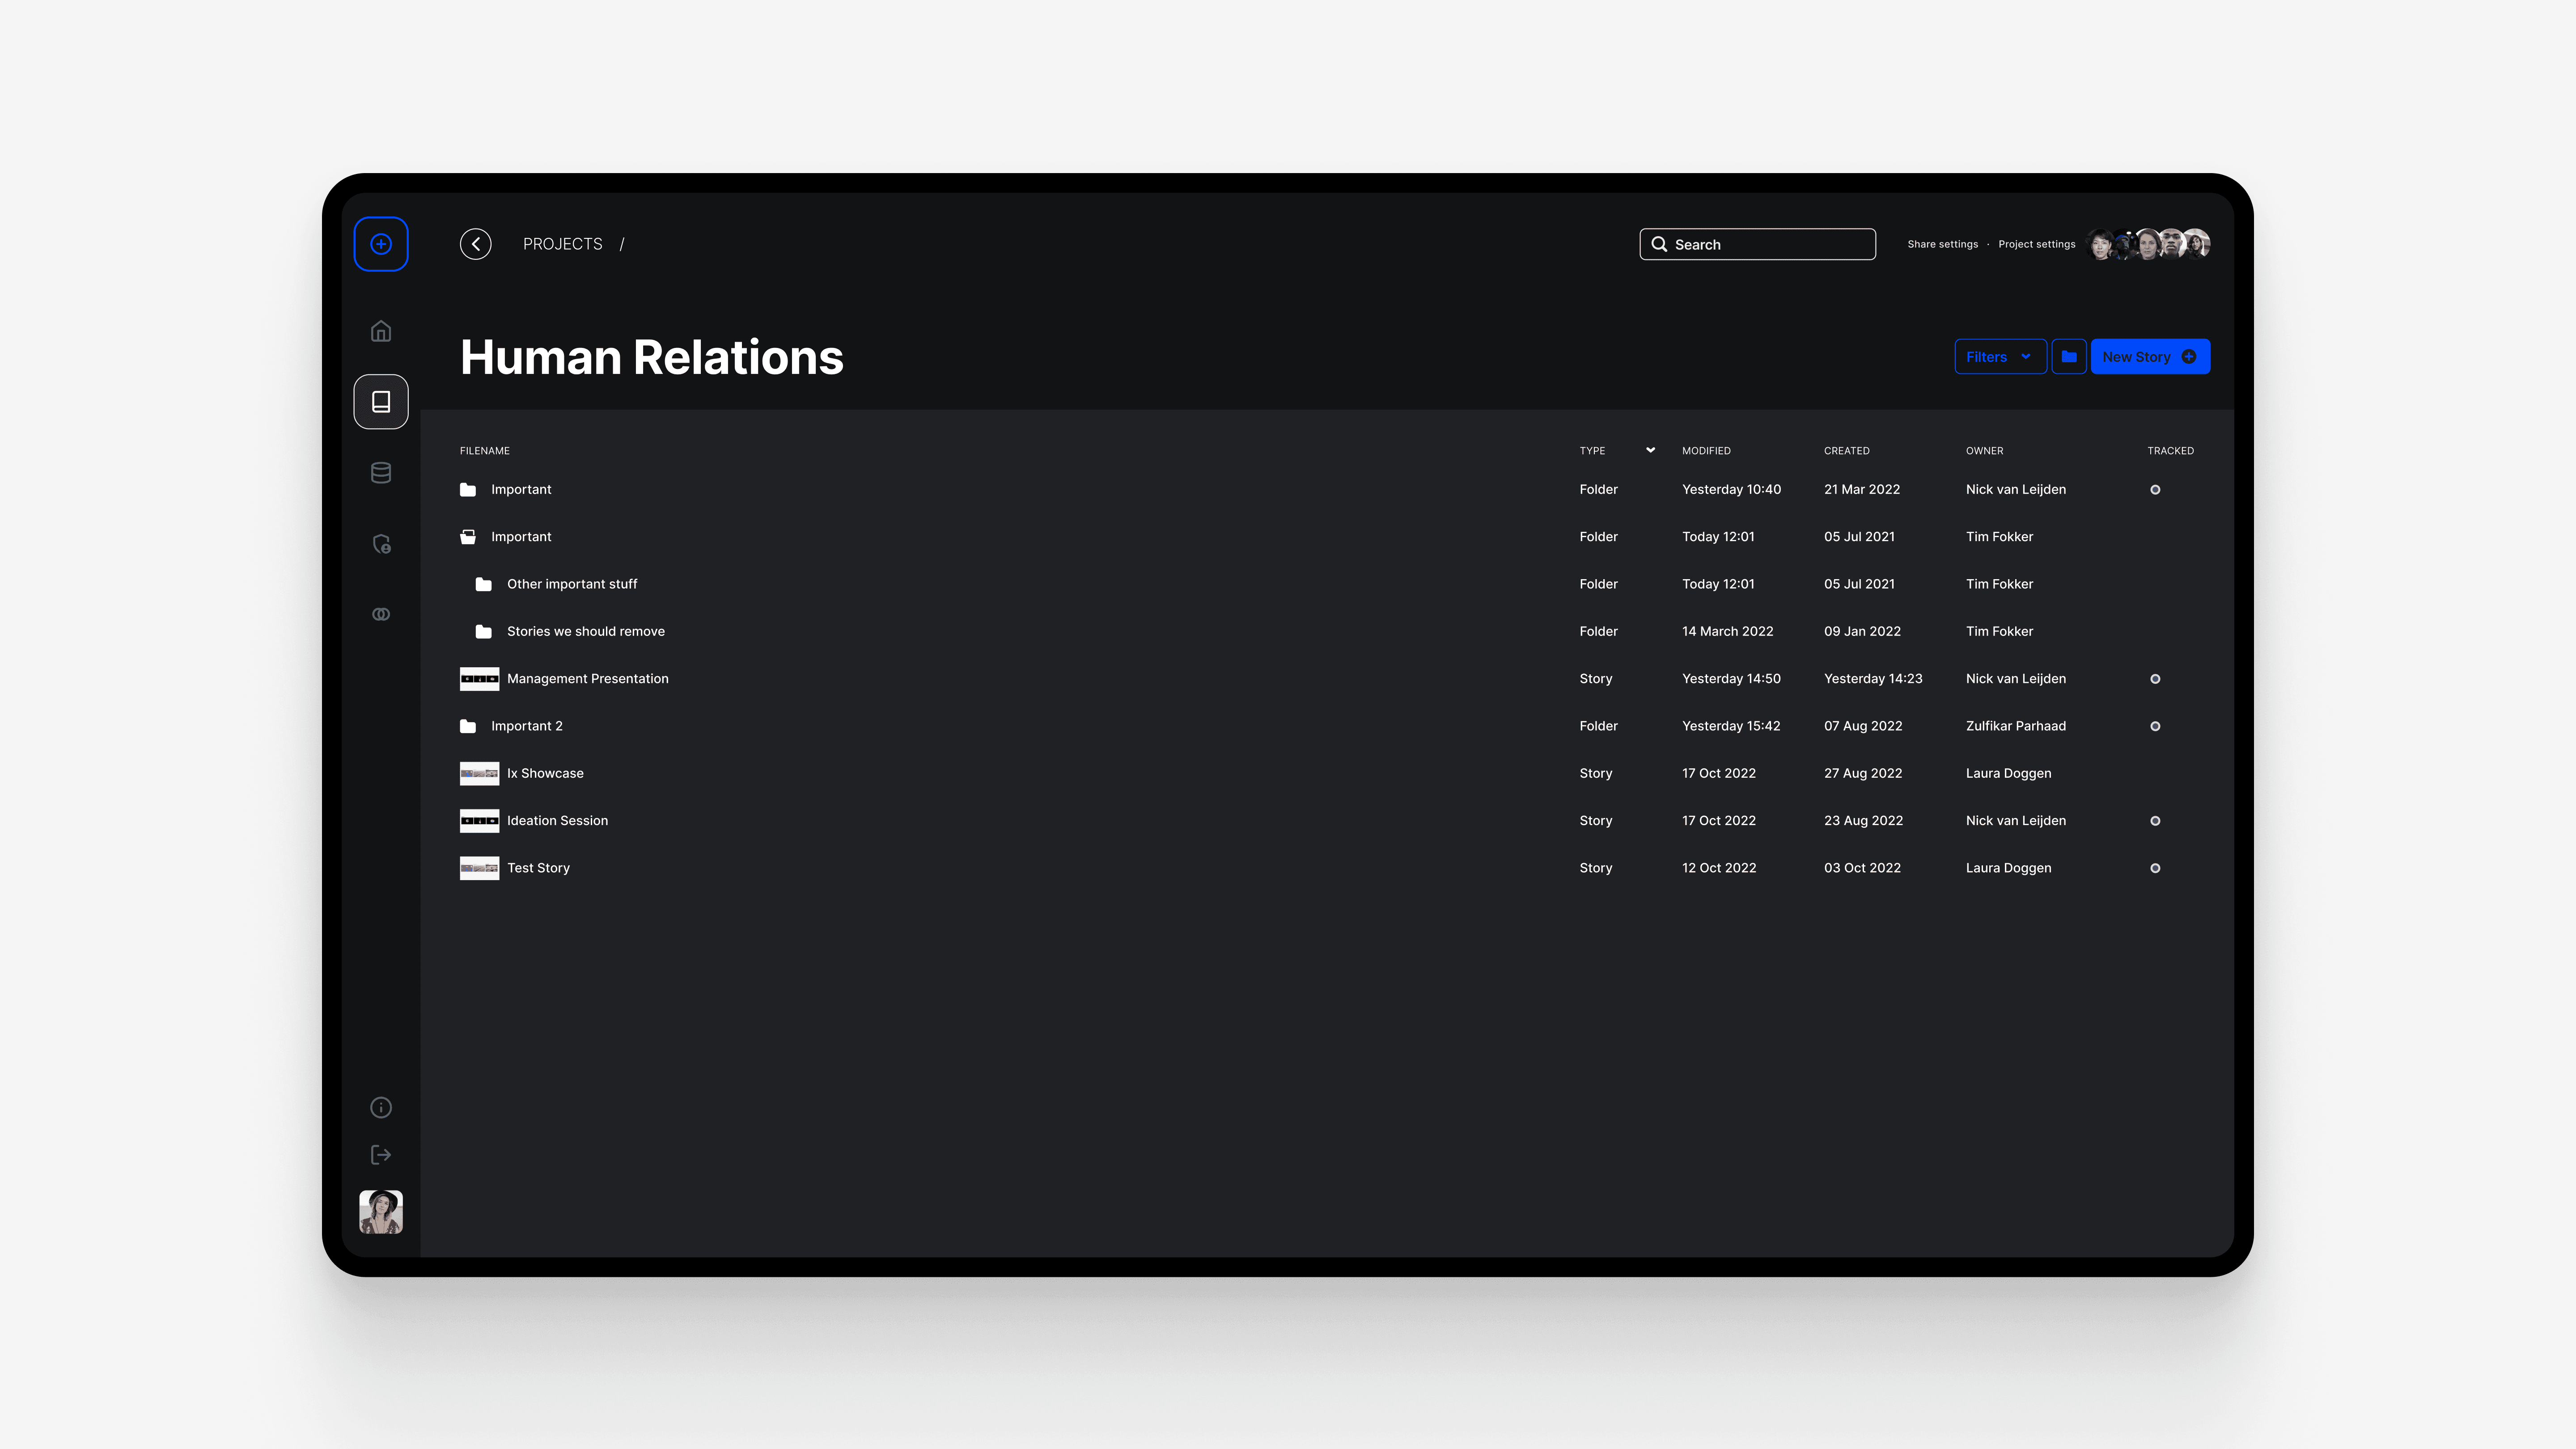This screenshot has width=2576, height=1449.
Task: Click the 03 Oct 2022 created date
Action: tap(1862, 868)
